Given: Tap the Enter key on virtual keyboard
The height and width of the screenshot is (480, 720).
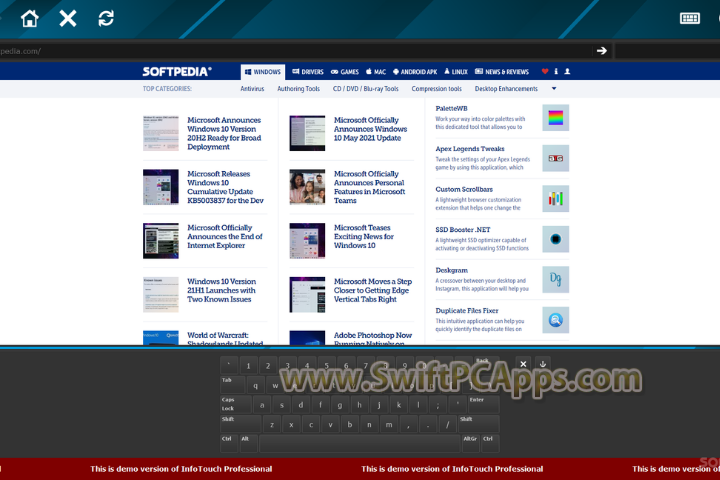Looking at the screenshot, I should pos(483,404).
